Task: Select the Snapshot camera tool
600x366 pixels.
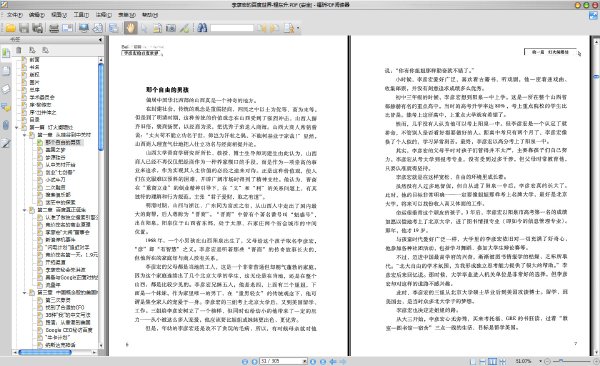Action: [171, 28]
